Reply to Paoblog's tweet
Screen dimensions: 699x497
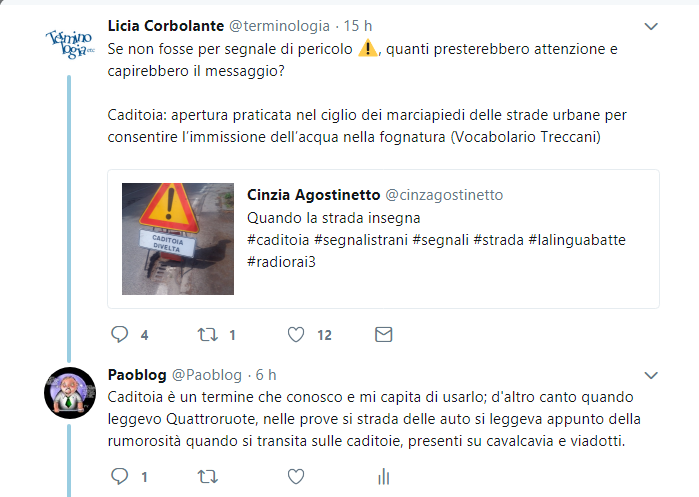[120, 477]
